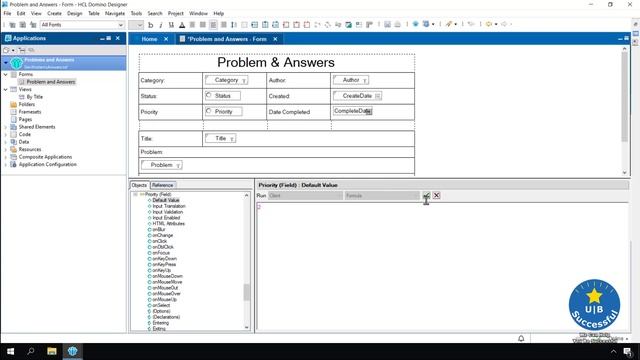Select Application Configuration tree item
640x360 pixels.
tap(47, 164)
